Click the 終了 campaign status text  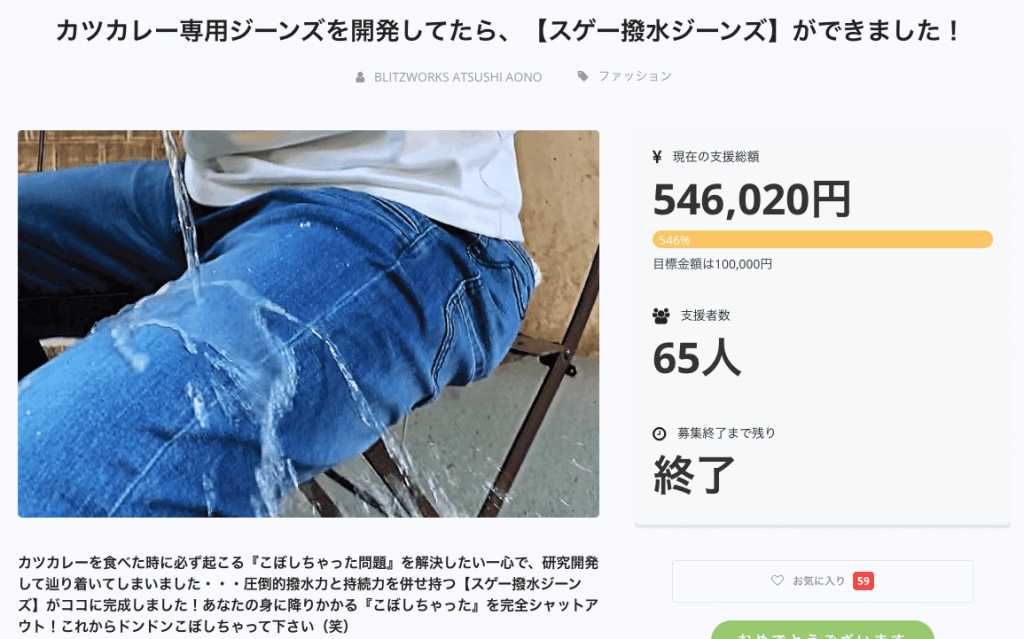click(x=694, y=475)
